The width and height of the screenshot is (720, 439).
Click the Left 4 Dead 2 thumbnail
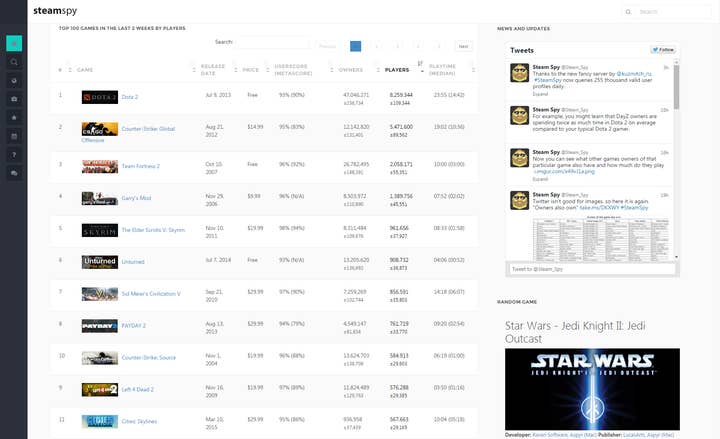tap(100, 389)
